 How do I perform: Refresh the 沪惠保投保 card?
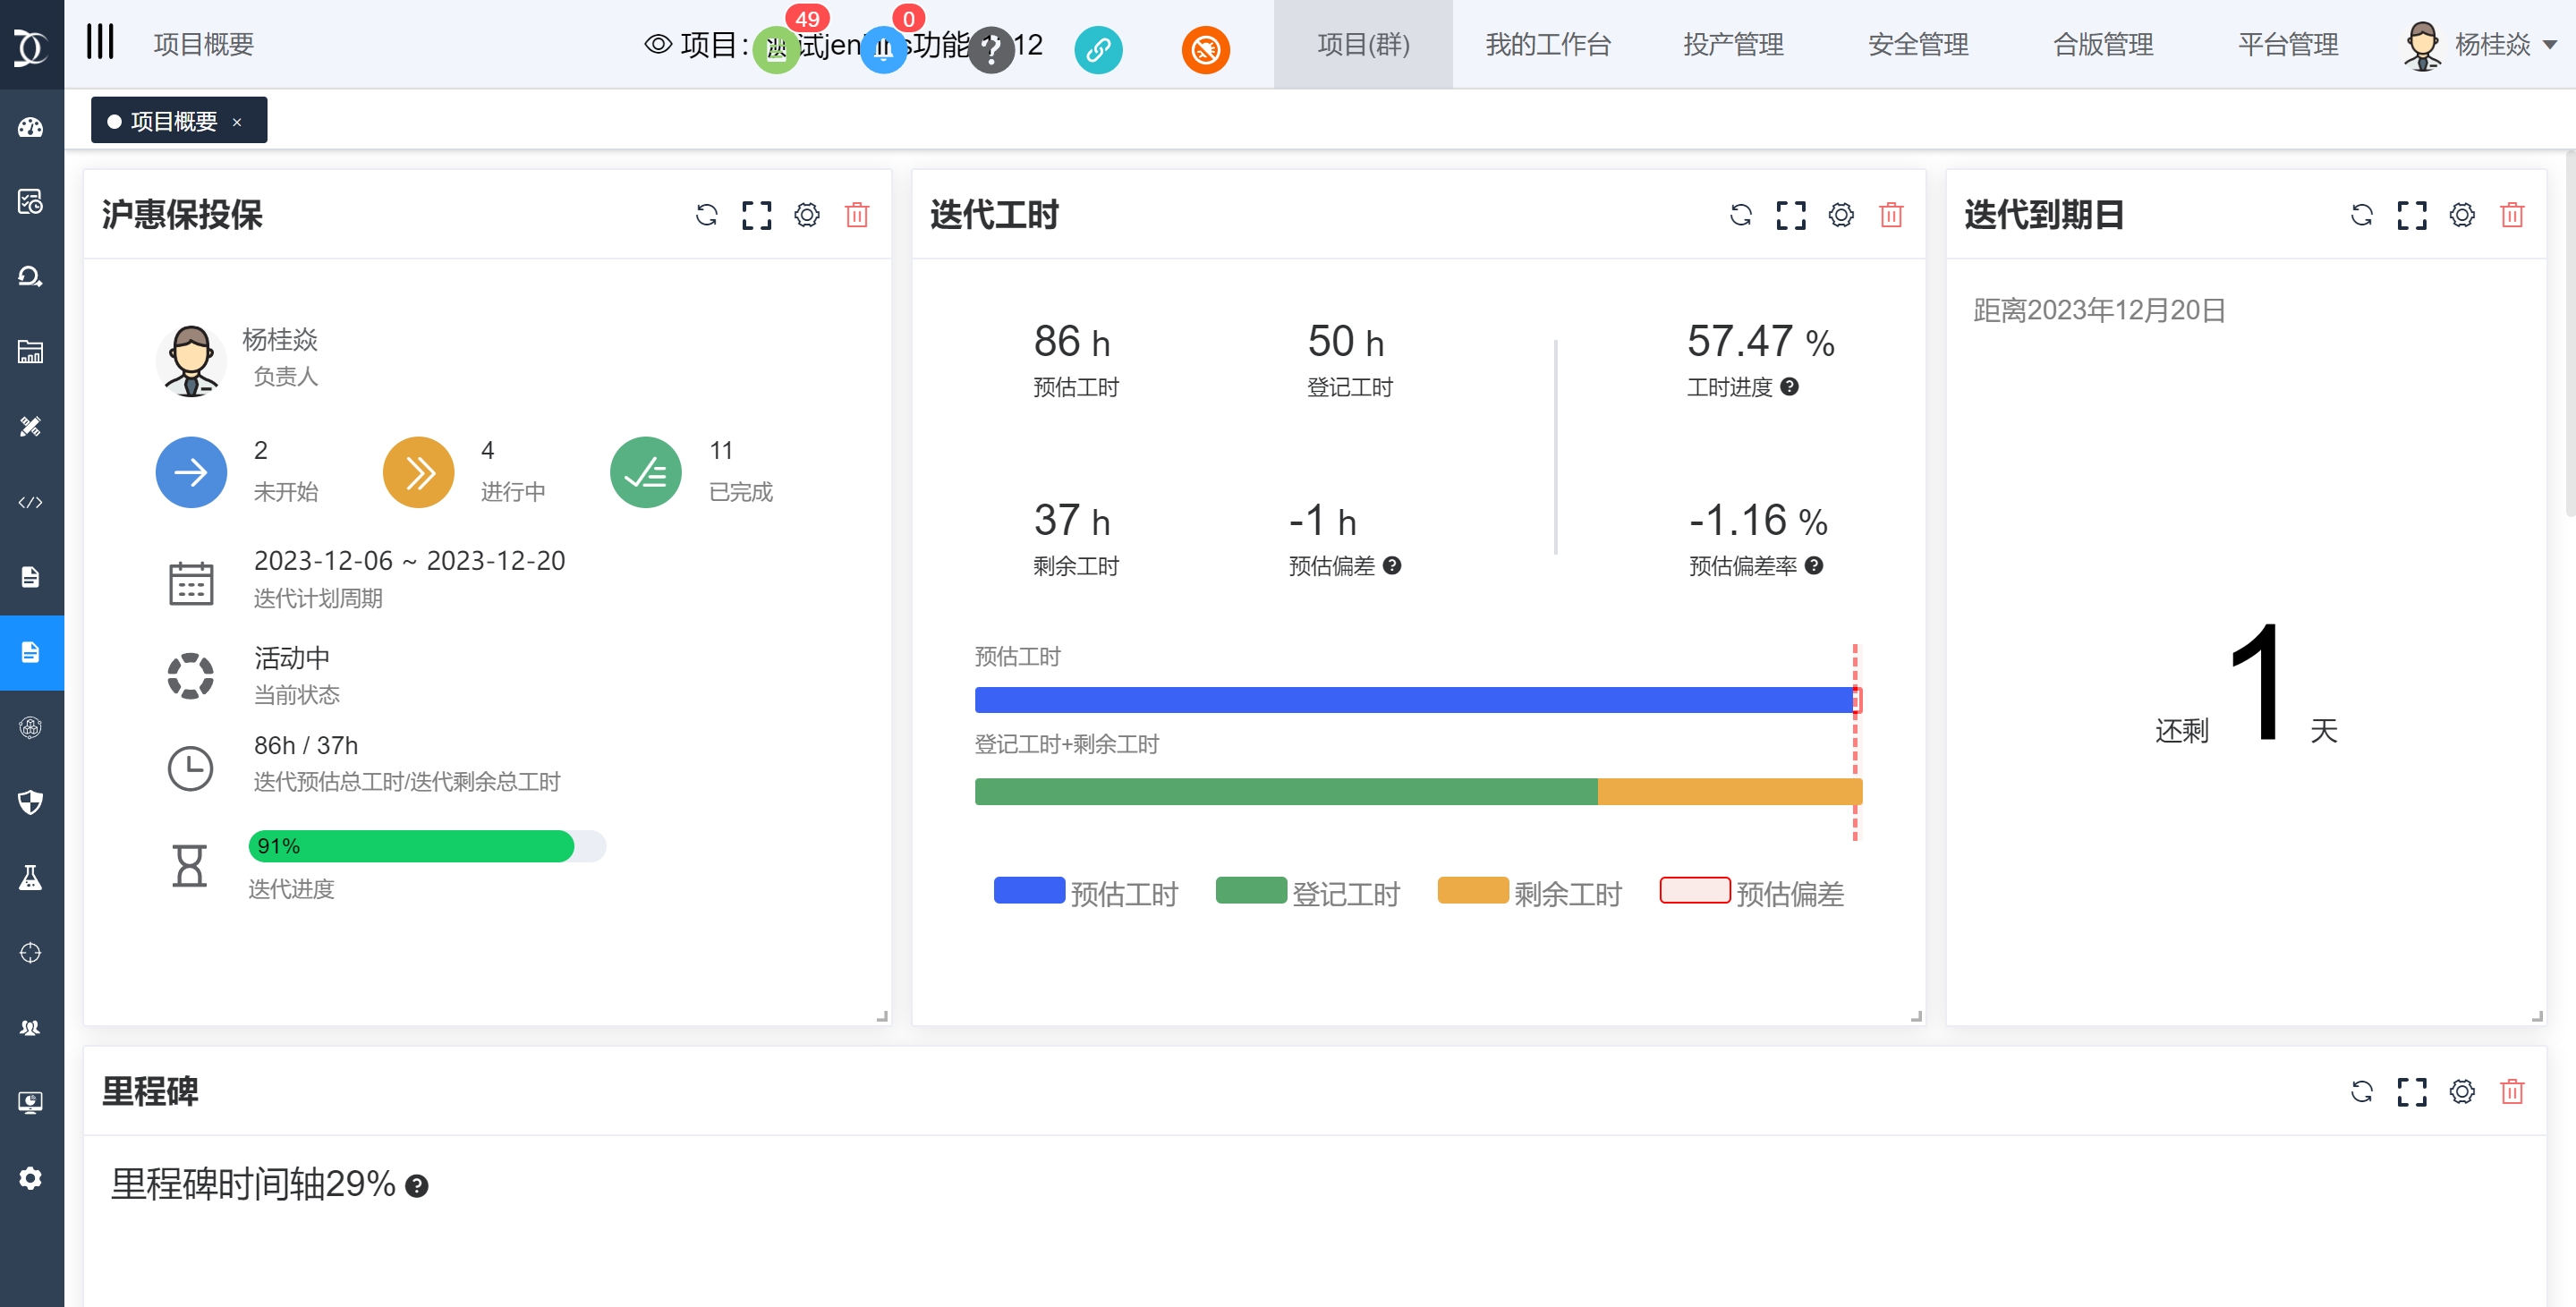click(x=706, y=215)
